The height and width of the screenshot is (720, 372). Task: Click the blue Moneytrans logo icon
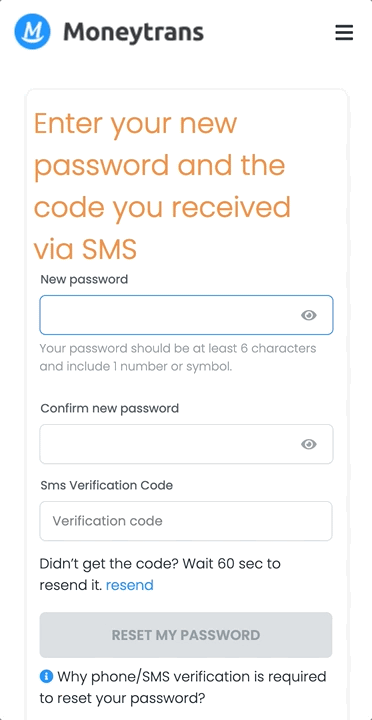[x=32, y=32]
